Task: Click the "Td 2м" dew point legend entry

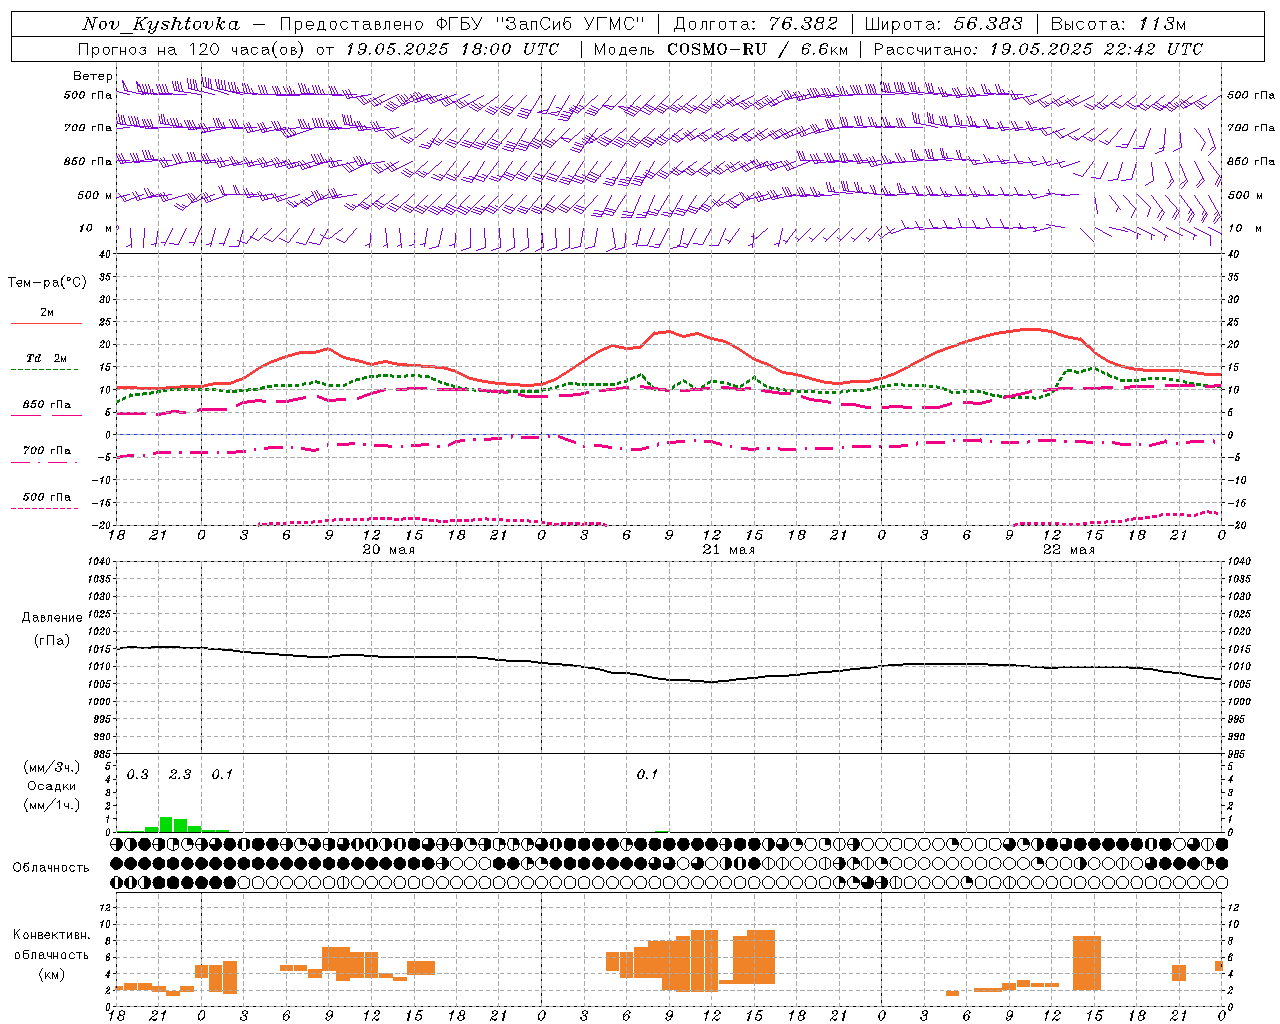Action: (x=47, y=358)
